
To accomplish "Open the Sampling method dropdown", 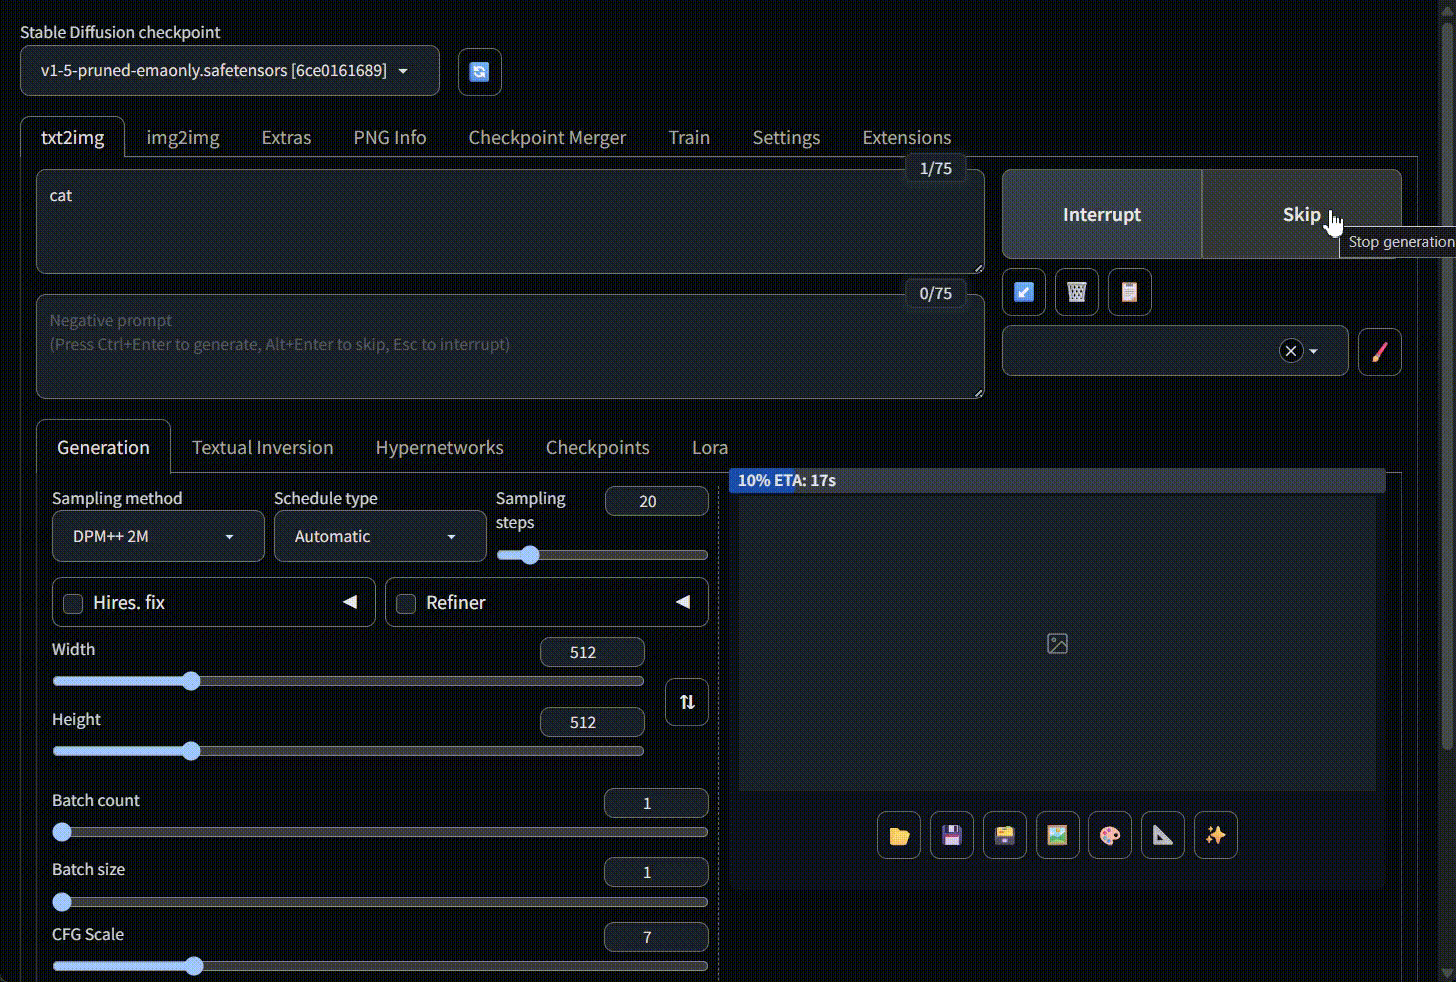I will (x=158, y=537).
